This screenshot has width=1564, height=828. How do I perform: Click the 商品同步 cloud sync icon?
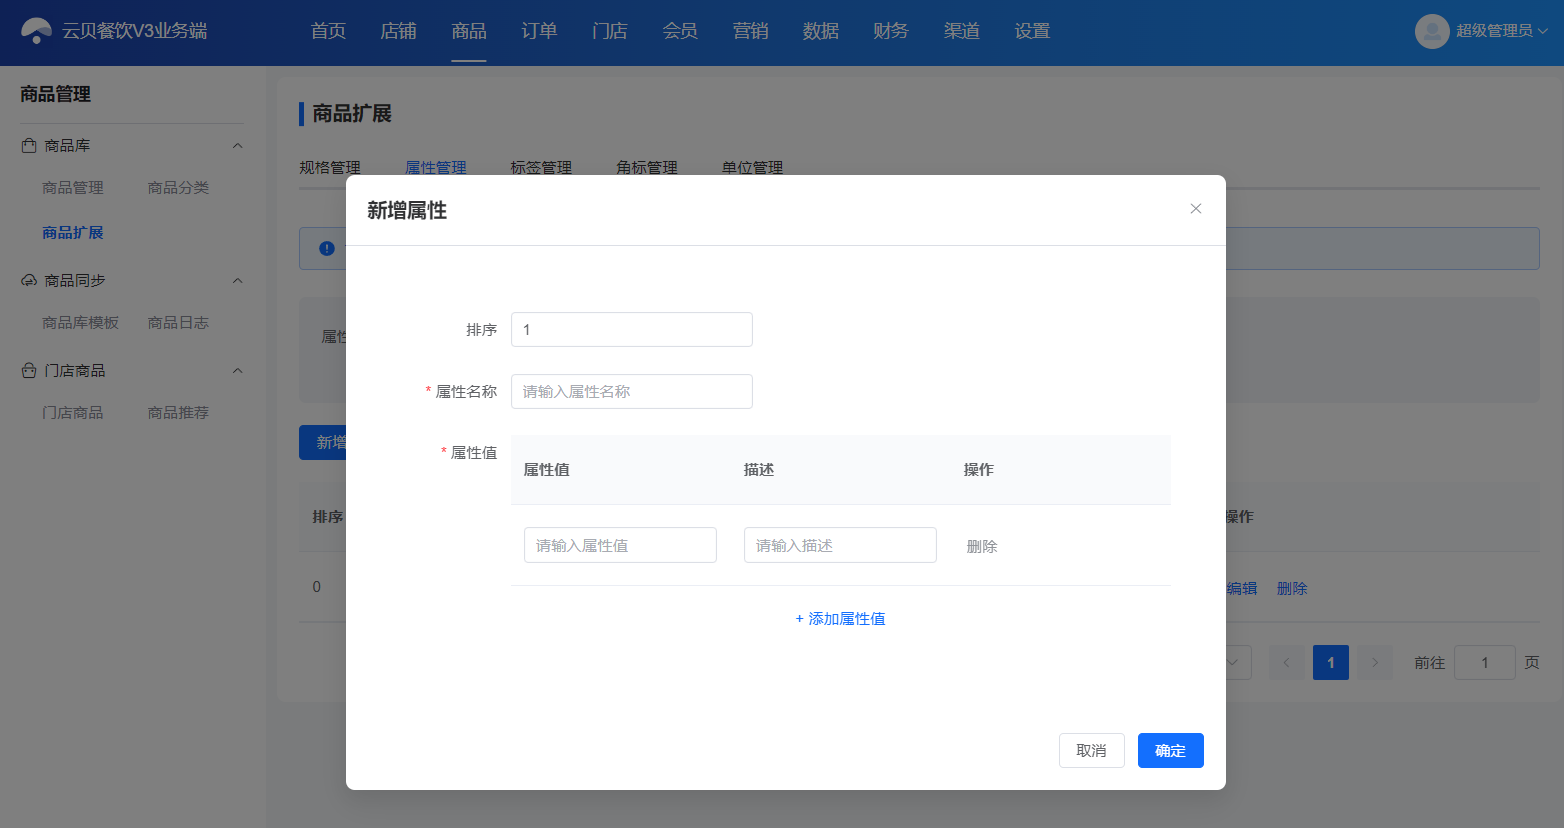tap(29, 281)
